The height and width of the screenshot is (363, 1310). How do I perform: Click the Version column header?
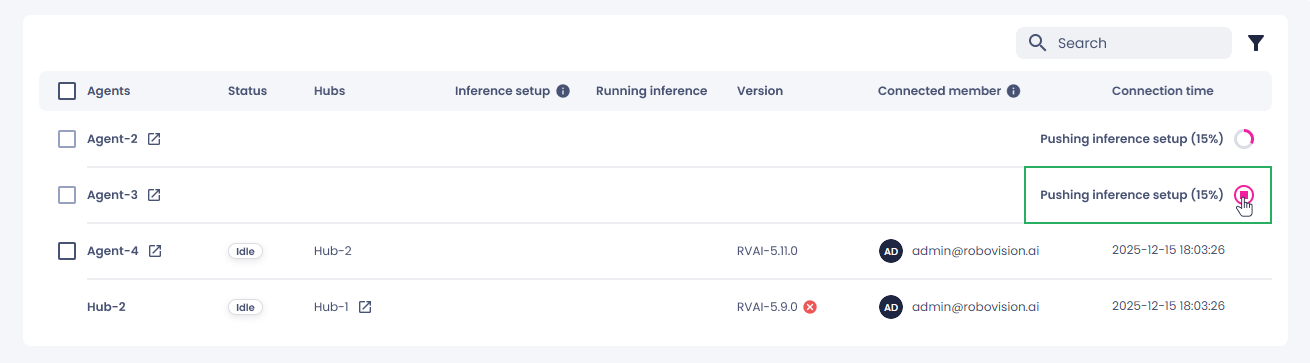pos(760,91)
